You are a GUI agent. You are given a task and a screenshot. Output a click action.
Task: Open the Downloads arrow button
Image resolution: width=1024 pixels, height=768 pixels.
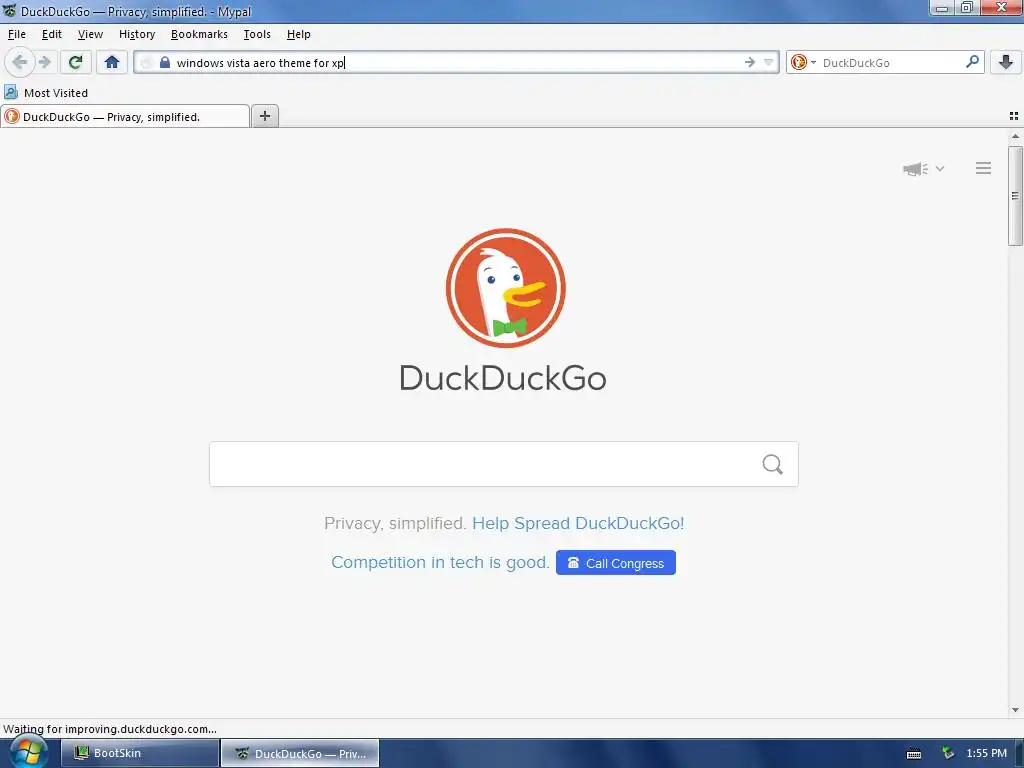tap(1006, 62)
